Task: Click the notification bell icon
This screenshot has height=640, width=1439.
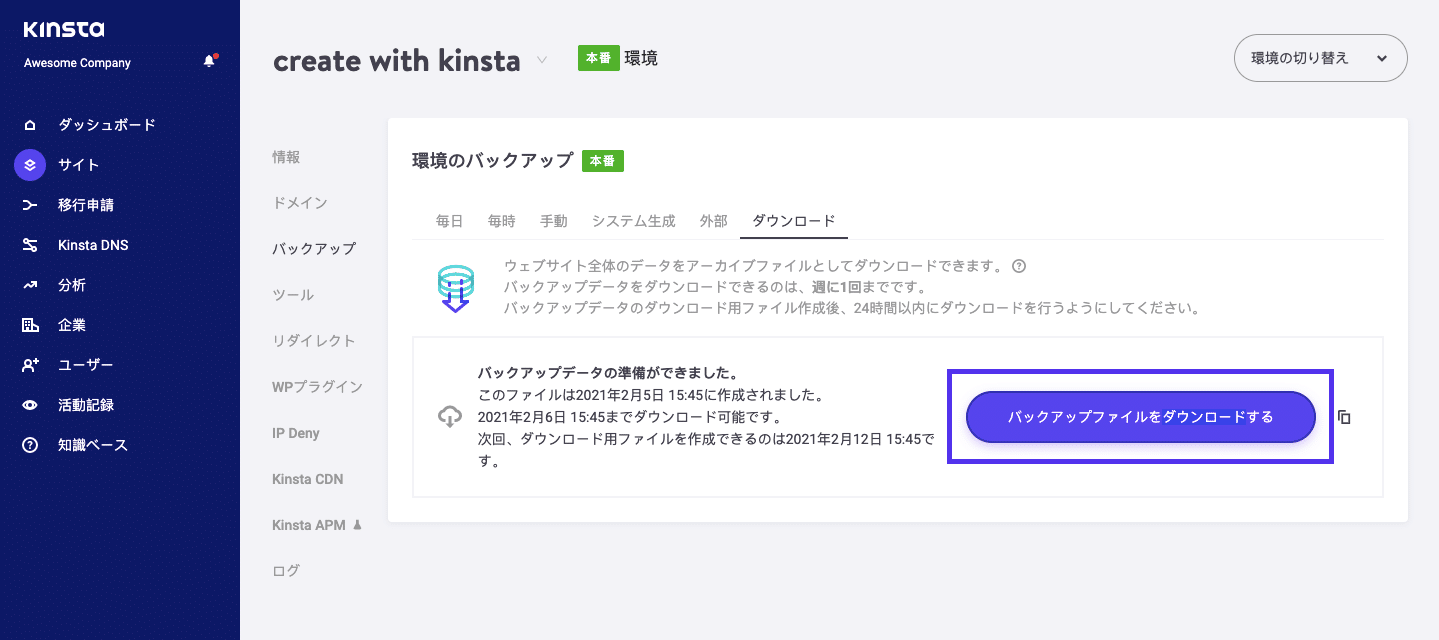Action: point(210,61)
